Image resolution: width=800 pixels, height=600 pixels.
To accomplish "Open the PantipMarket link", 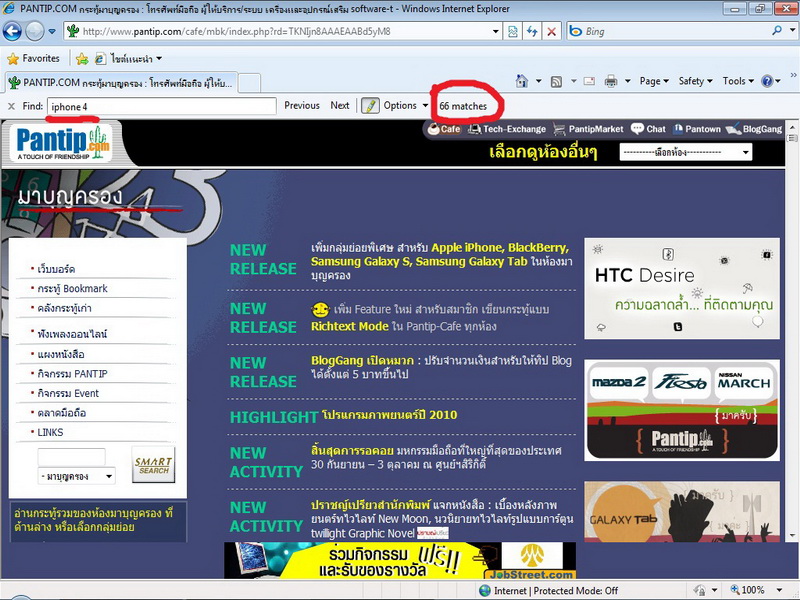I will [588, 129].
